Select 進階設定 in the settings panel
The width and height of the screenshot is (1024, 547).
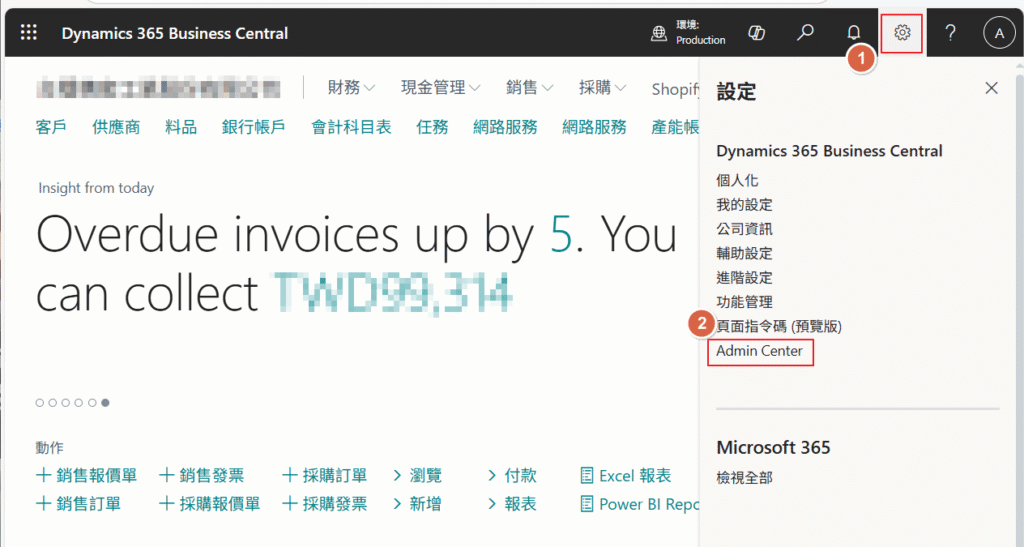[x=744, y=277]
